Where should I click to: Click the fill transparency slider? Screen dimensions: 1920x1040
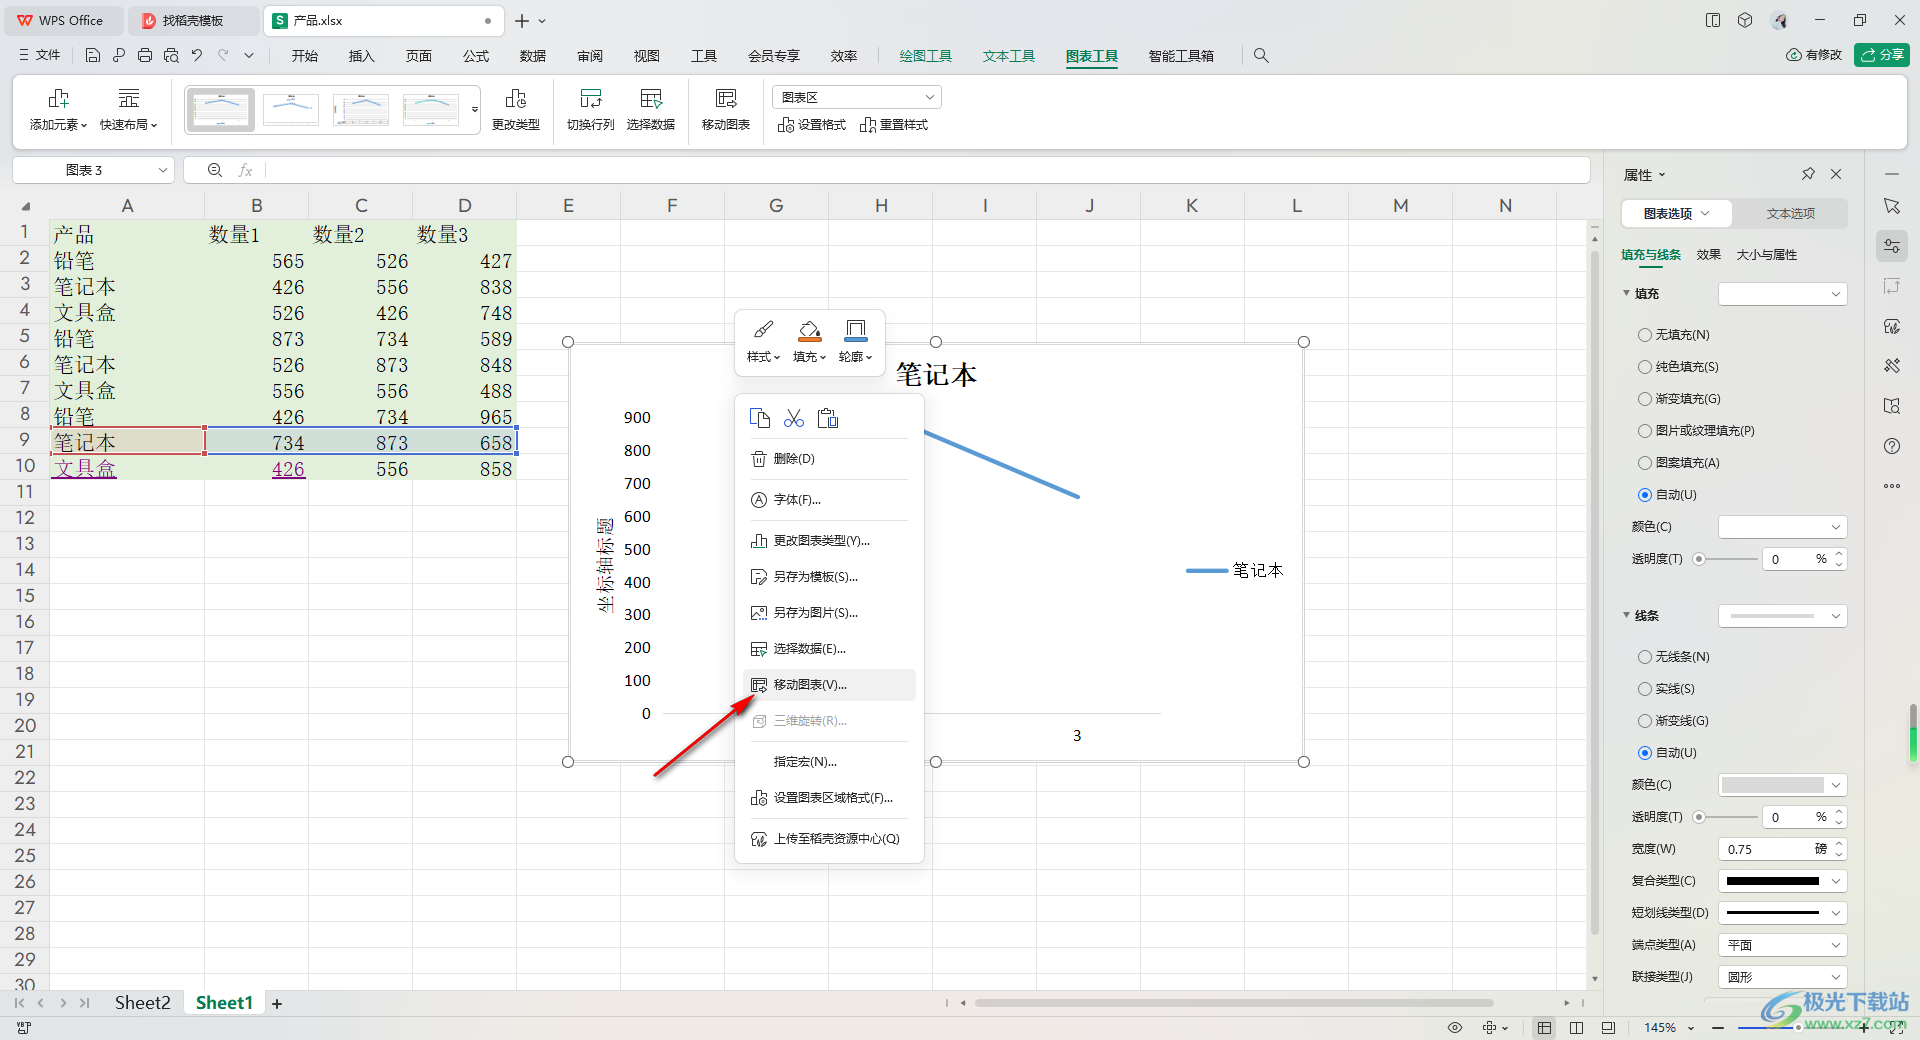click(x=1725, y=559)
